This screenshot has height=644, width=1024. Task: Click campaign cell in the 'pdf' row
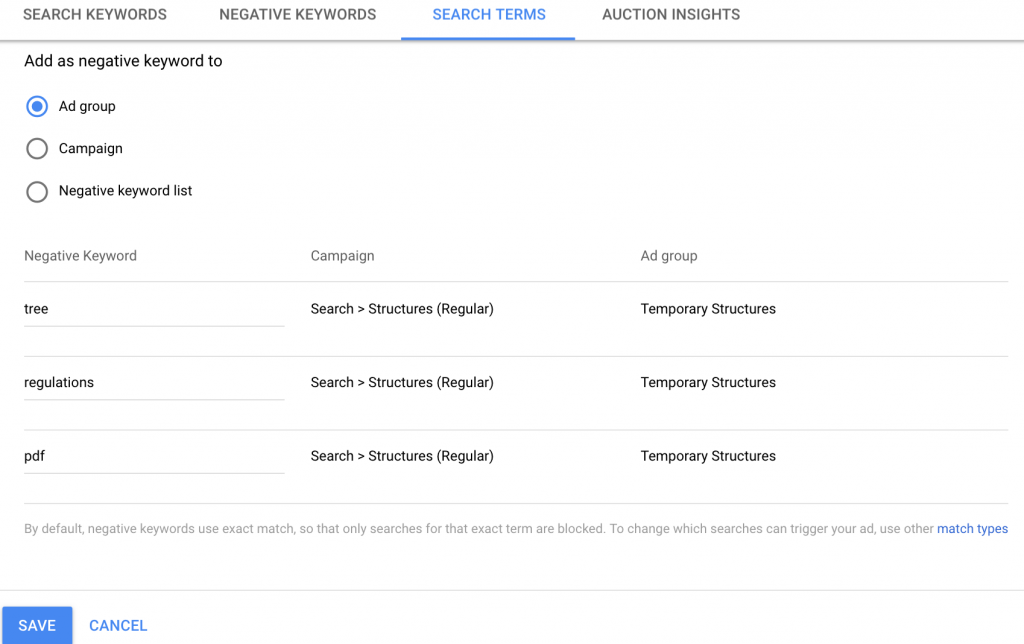(402, 456)
